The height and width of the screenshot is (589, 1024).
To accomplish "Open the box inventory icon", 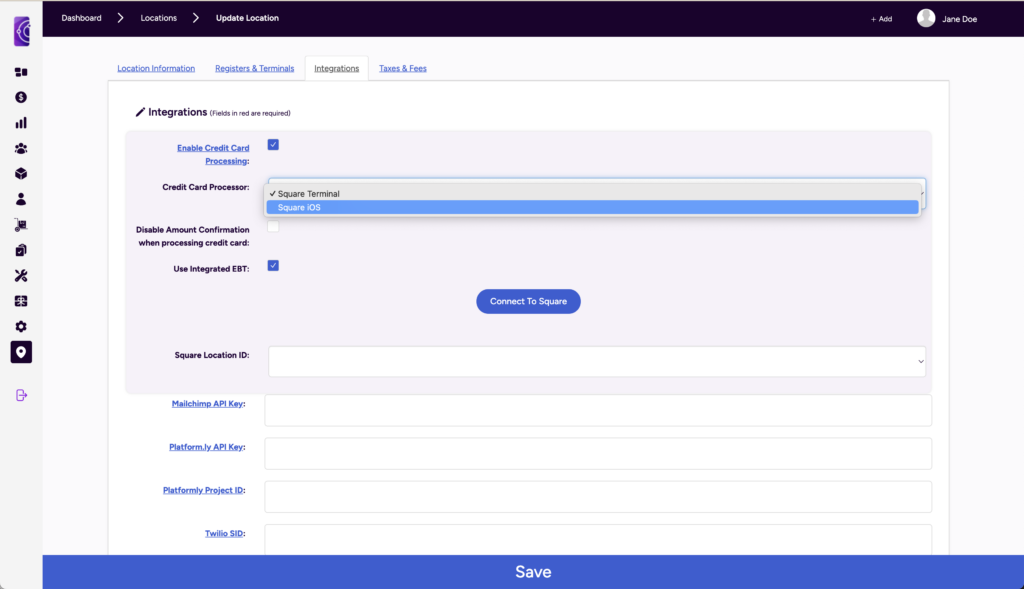I will pos(21,174).
